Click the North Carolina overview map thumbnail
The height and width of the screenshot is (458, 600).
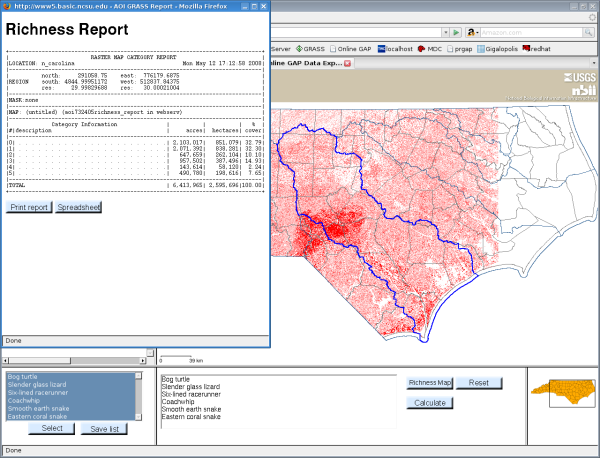(563, 393)
